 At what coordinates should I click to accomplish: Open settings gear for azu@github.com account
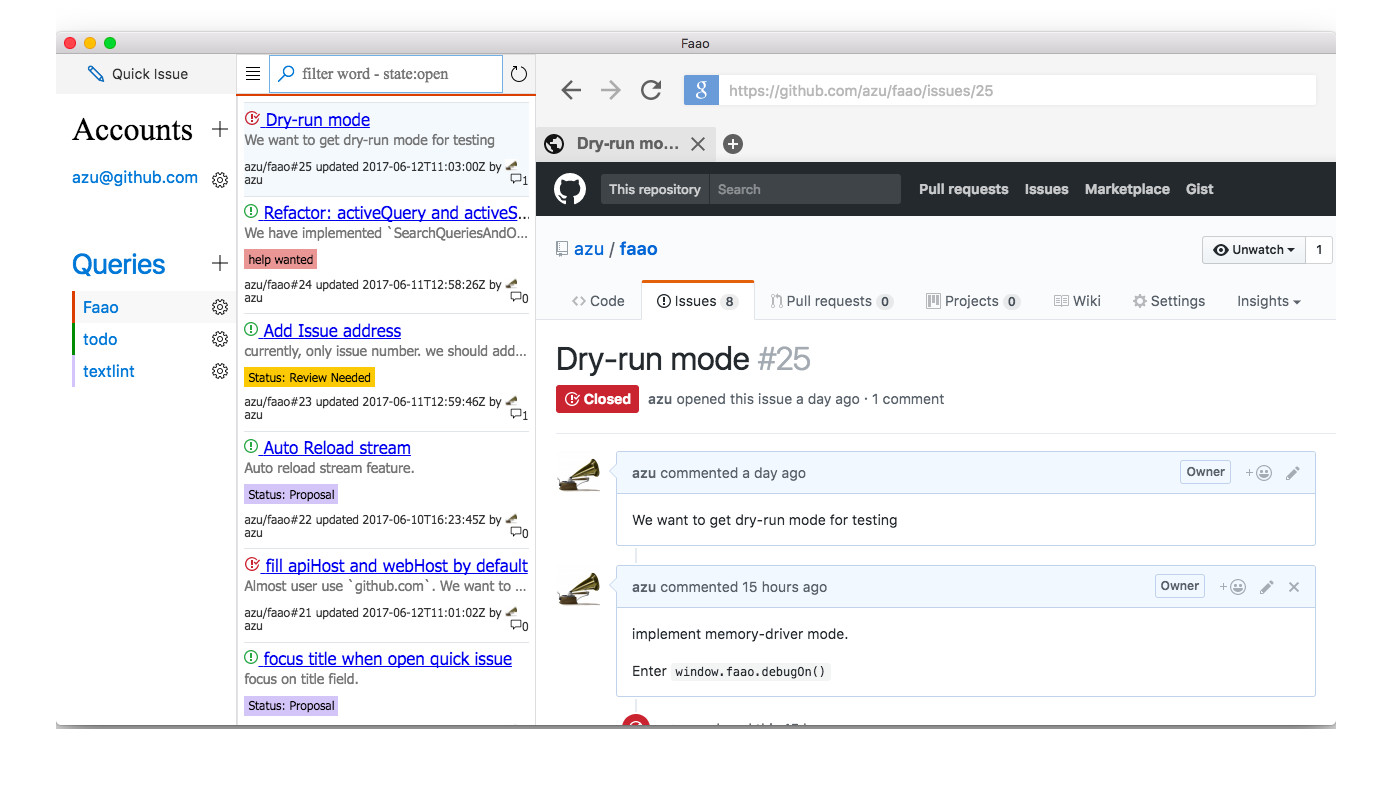[220, 180]
